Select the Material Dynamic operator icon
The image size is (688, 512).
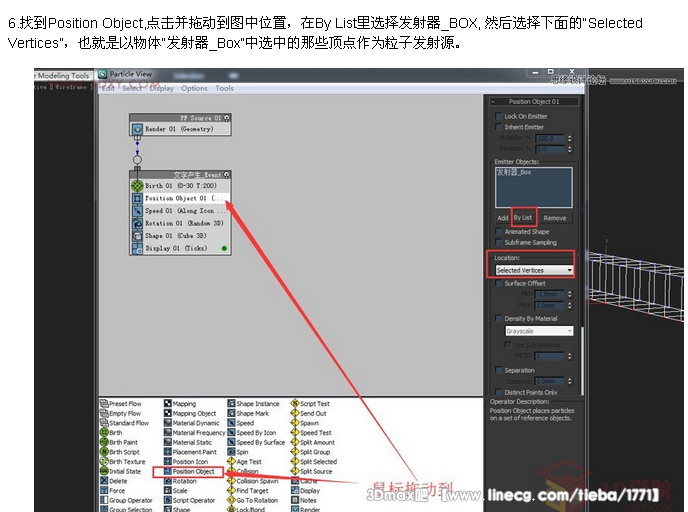pyautogui.click(x=168, y=422)
